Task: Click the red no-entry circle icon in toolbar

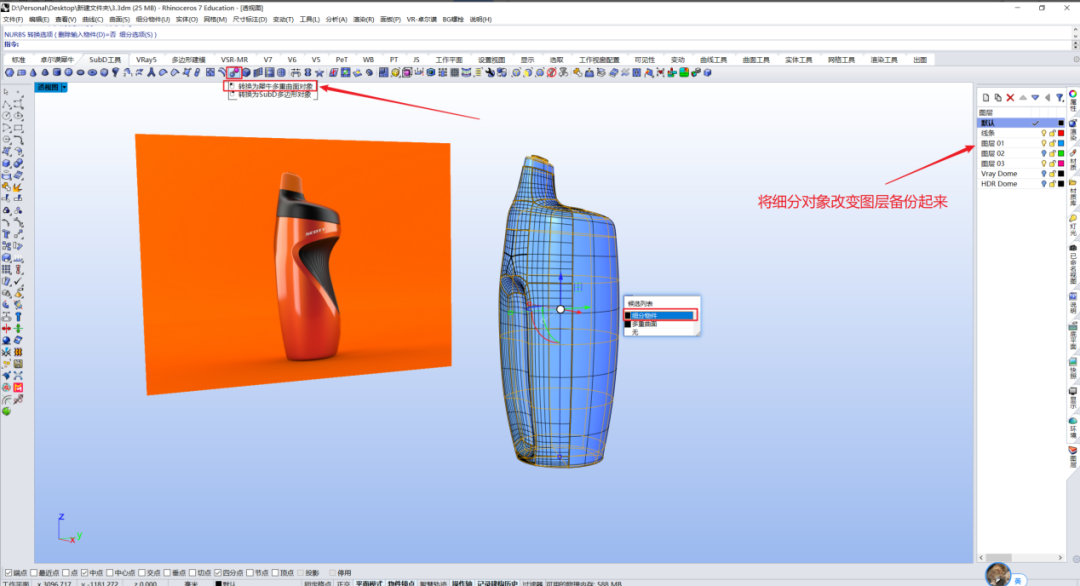Action: tap(551, 72)
